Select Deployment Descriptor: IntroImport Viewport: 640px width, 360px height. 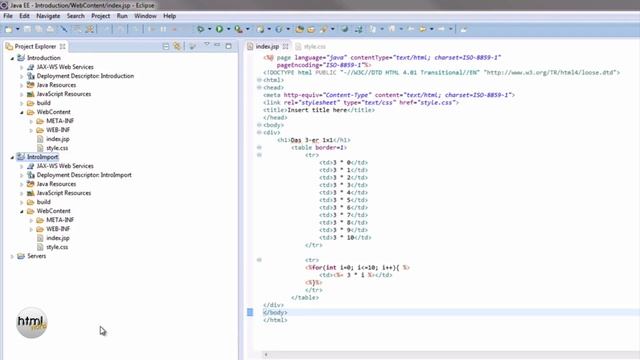[x=84, y=175]
